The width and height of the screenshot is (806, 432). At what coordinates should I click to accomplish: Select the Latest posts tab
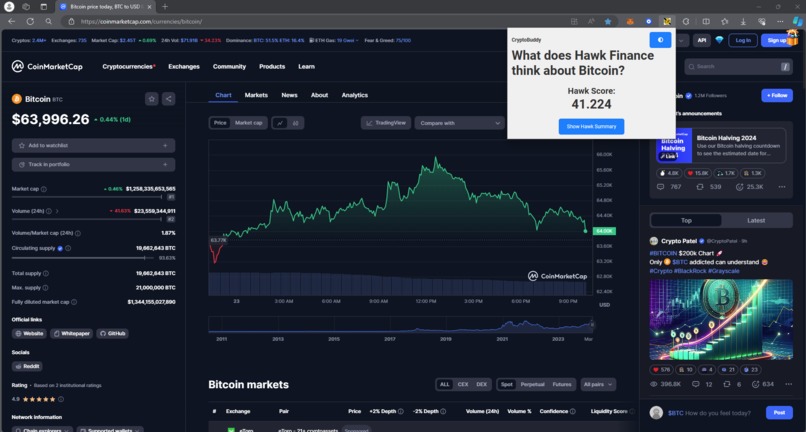click(x=756, y=220)
